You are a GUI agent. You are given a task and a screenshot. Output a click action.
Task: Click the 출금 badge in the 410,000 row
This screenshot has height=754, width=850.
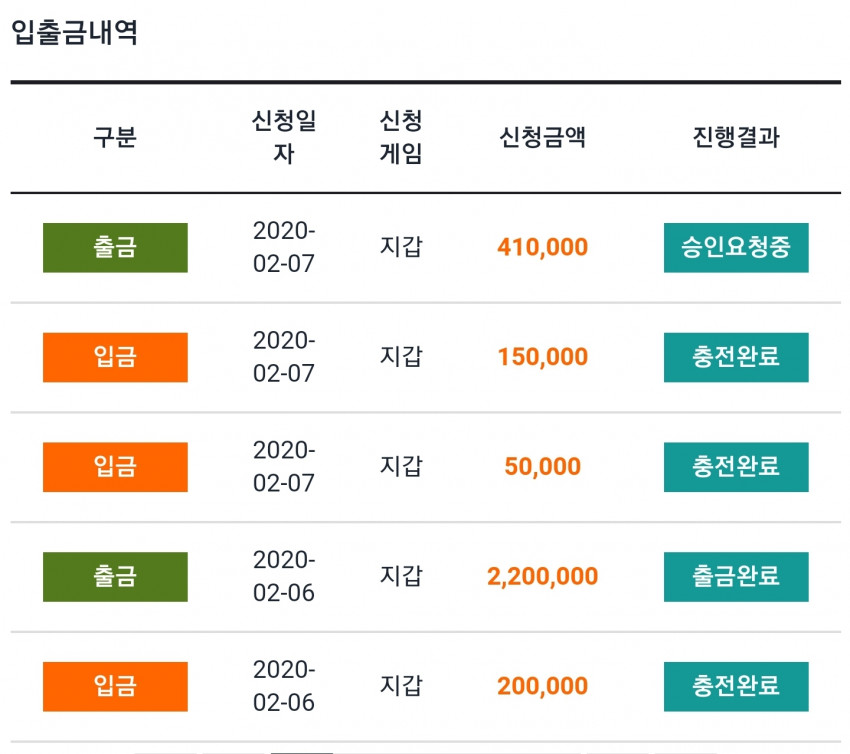click(115, 248)
